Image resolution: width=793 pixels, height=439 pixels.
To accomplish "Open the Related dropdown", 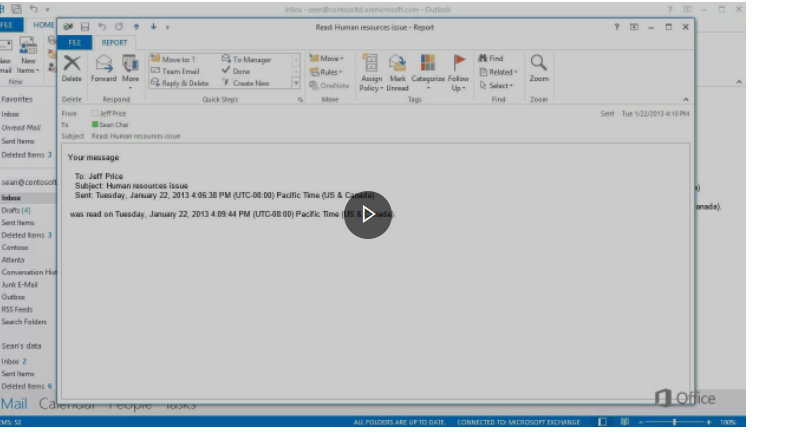I will [x=498, y=72].
